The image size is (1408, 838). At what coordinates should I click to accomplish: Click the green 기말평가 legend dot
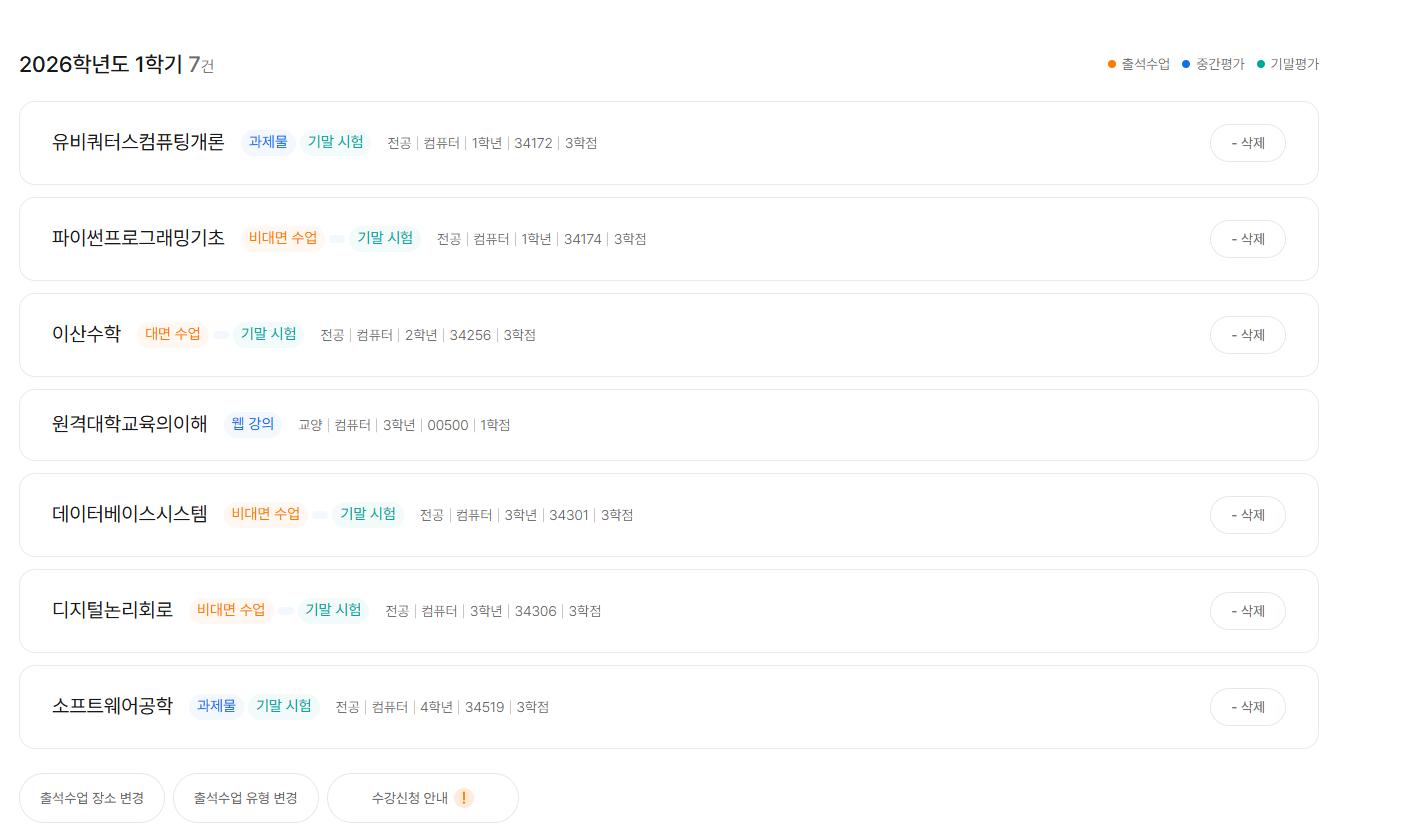pos(1260,64)
